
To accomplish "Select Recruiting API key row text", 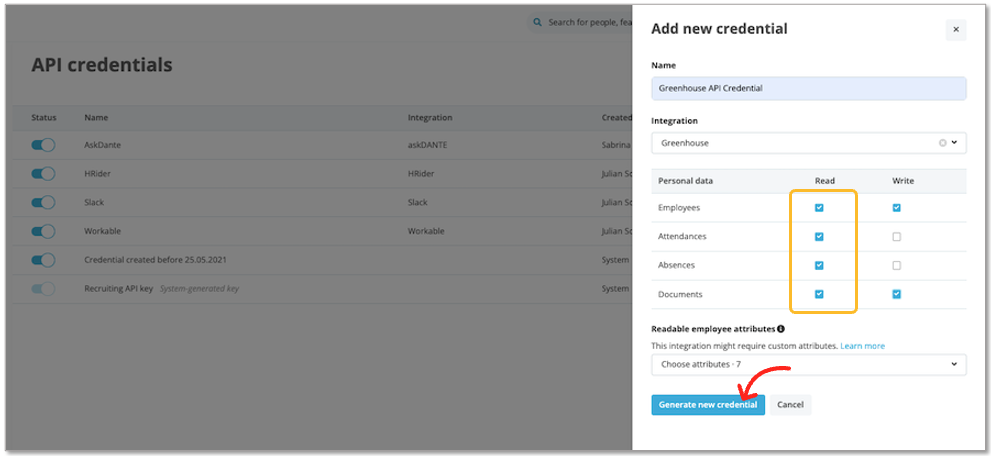I will (119, 289).
